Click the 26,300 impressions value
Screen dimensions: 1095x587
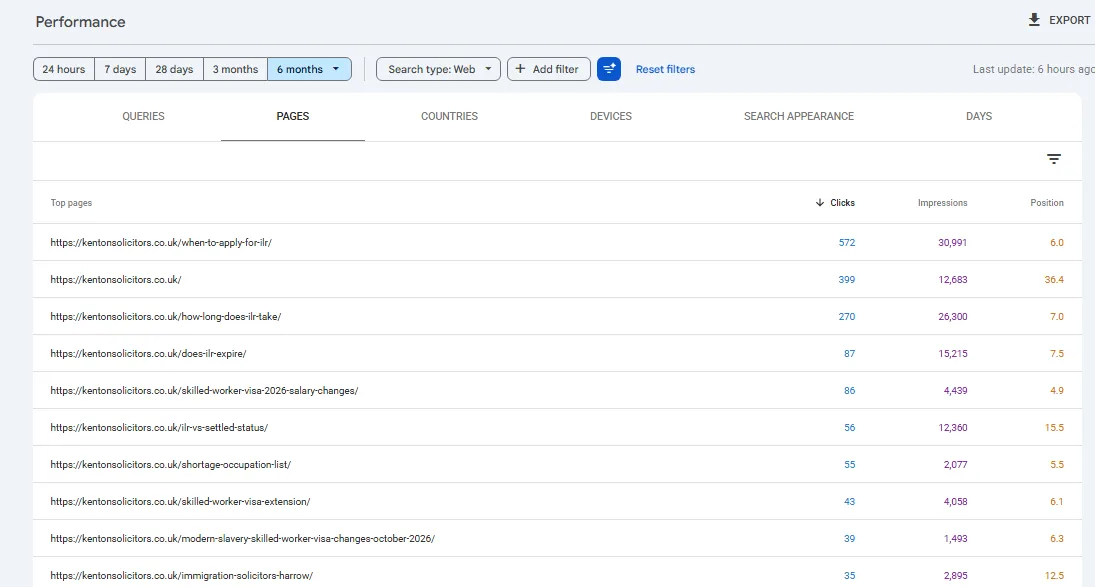click(953, 316)
